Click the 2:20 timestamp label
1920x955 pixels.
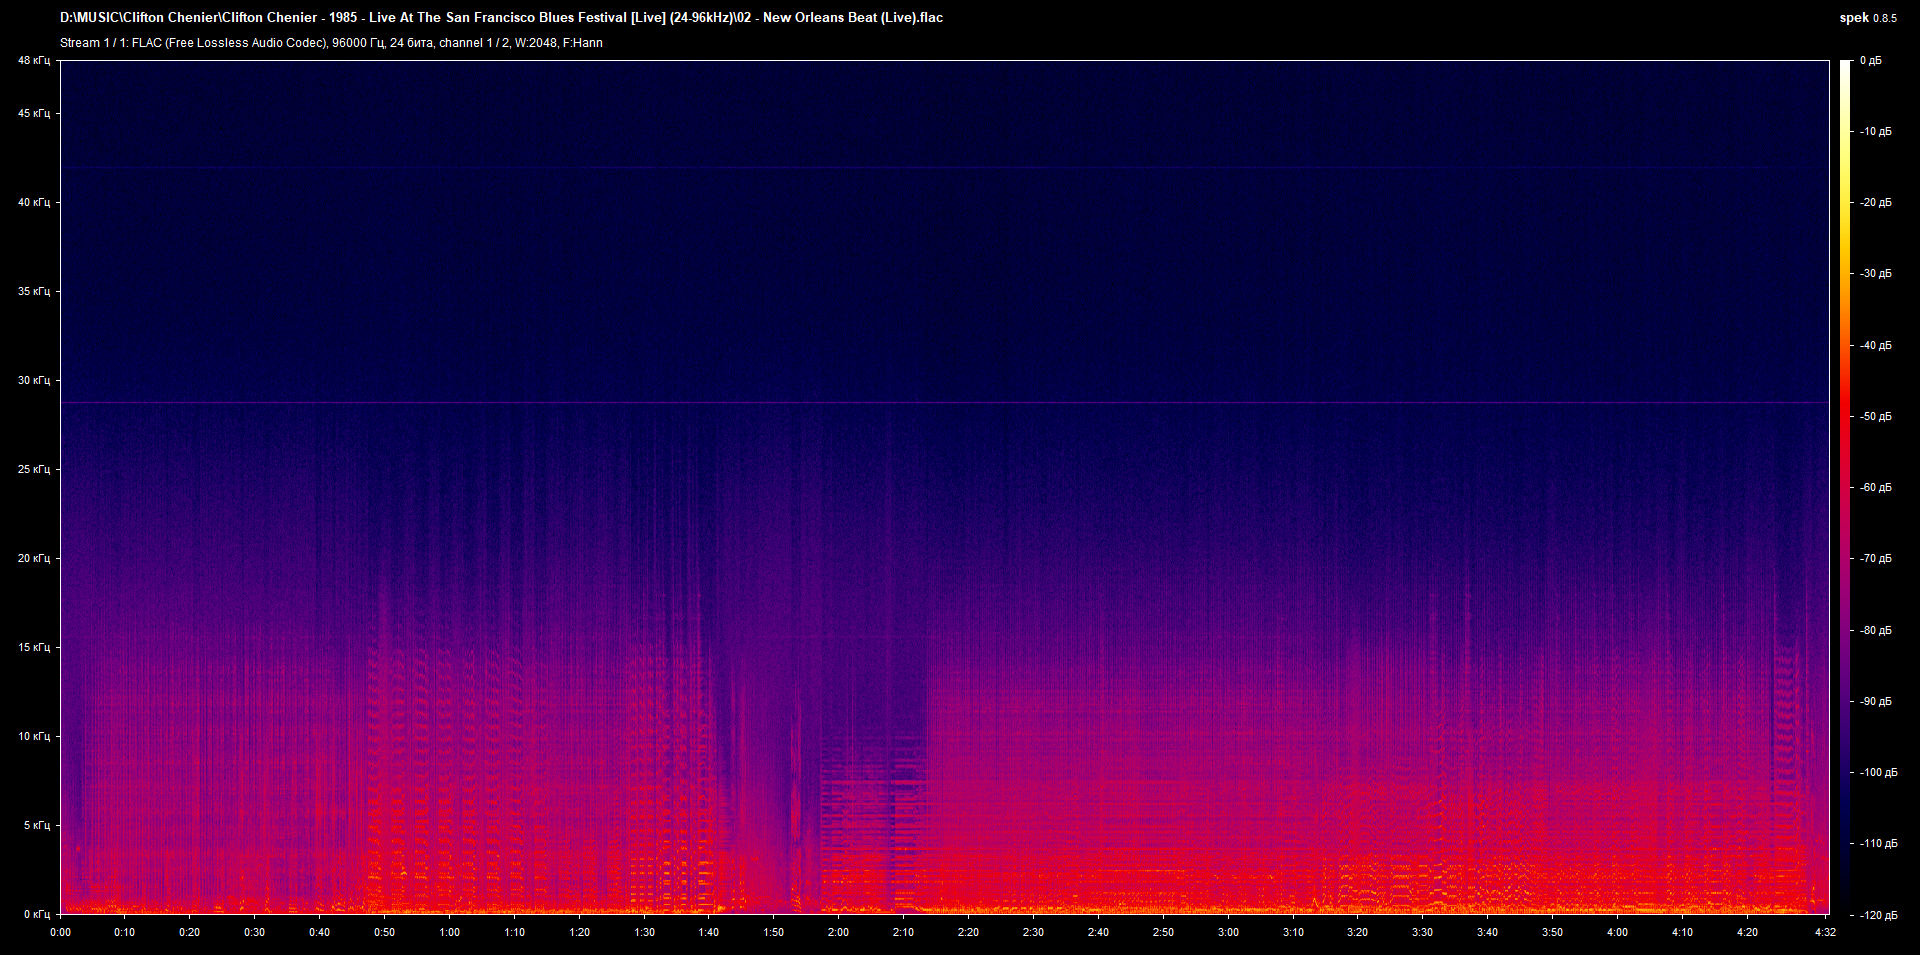click(x=968, y=931)
